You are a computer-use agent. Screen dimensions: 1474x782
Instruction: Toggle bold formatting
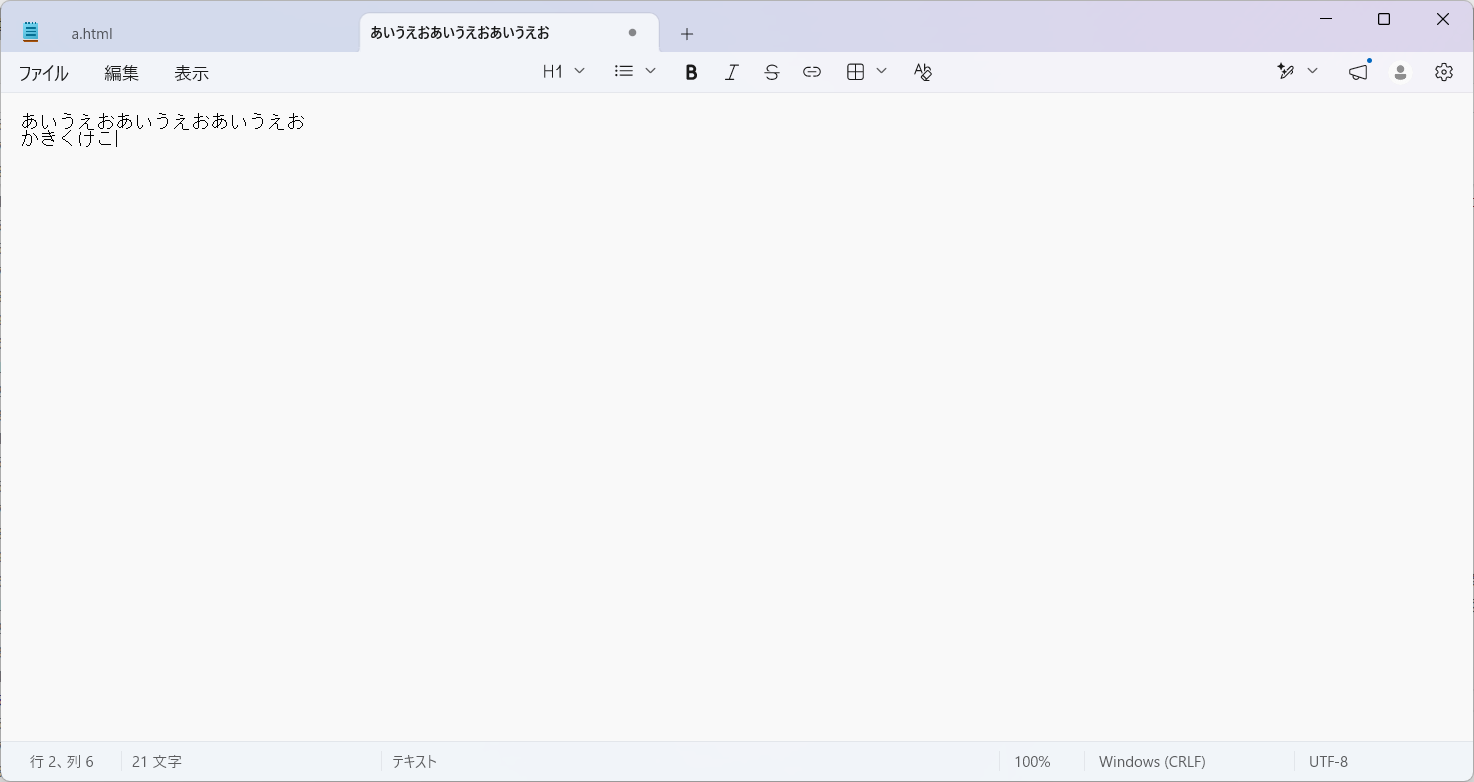(691, 72)
